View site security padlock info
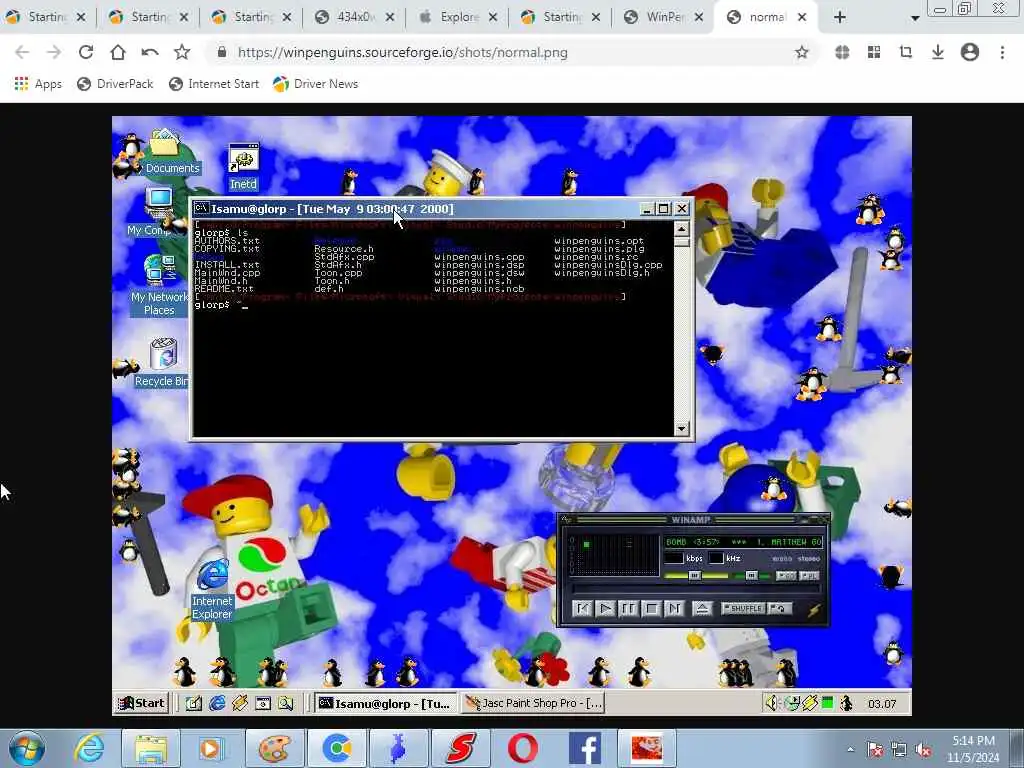Viewport: 1024px width, 768px height. [x=222, y=52]
